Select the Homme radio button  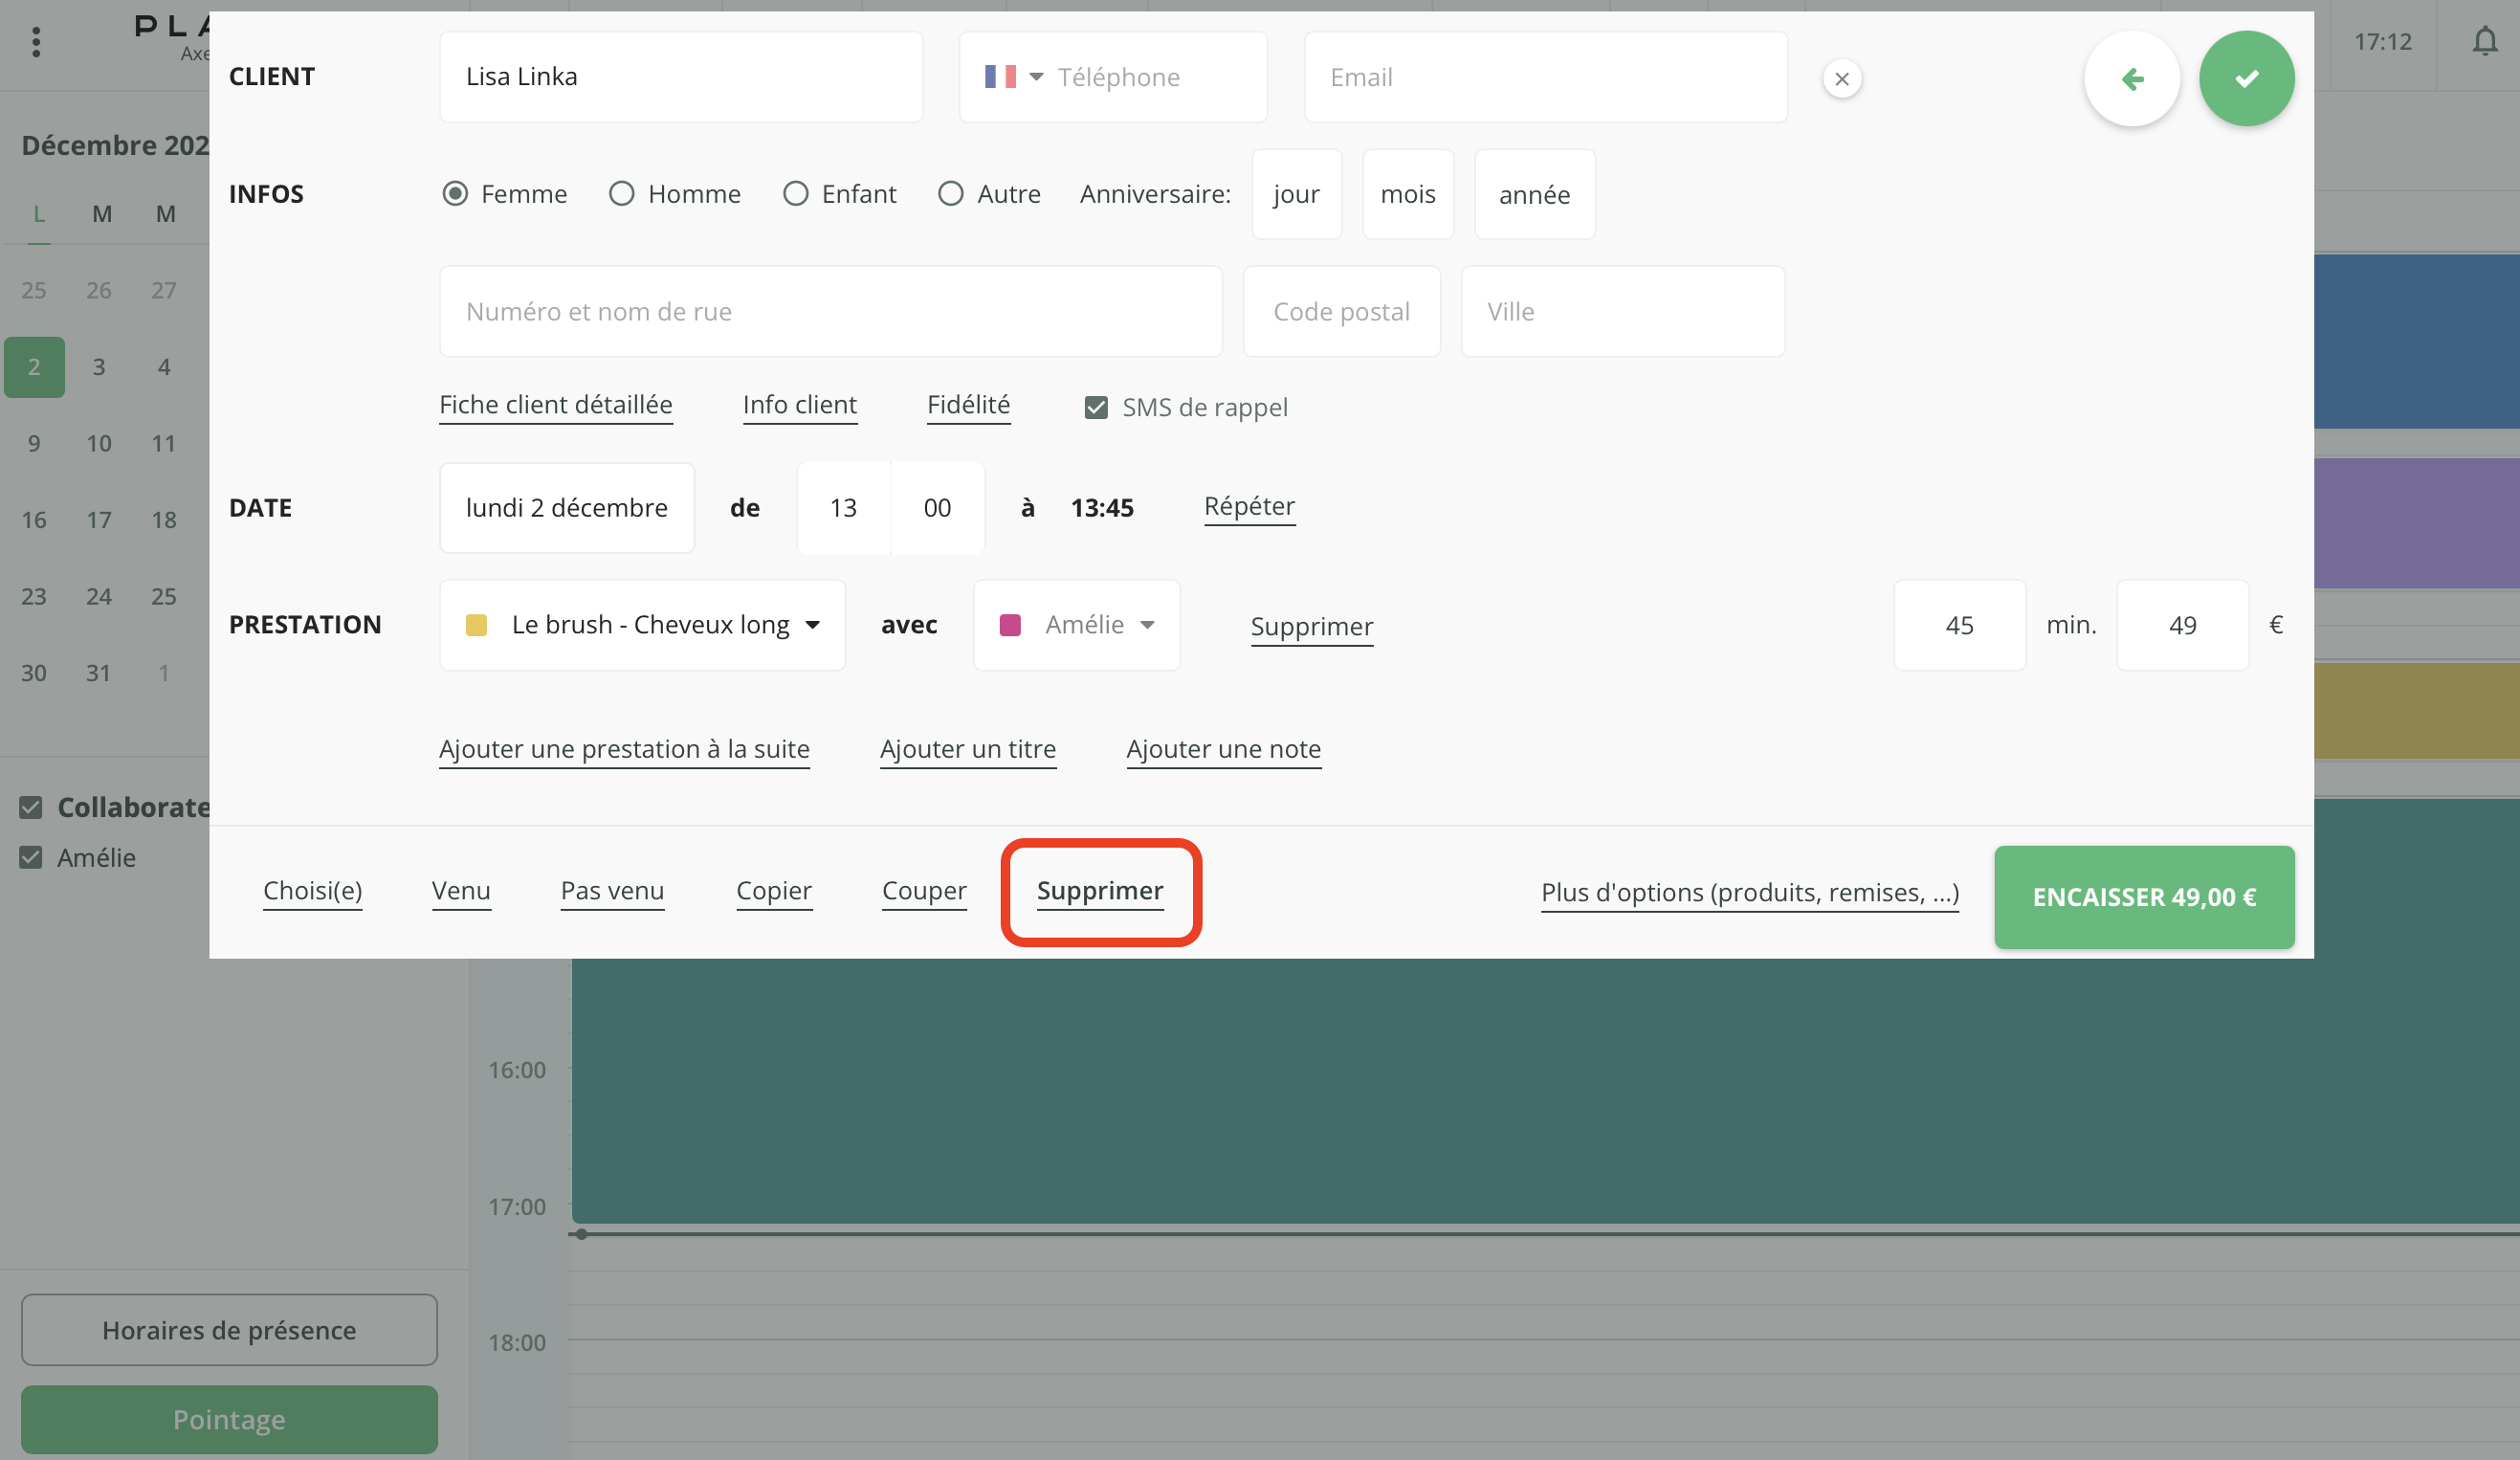621,194
